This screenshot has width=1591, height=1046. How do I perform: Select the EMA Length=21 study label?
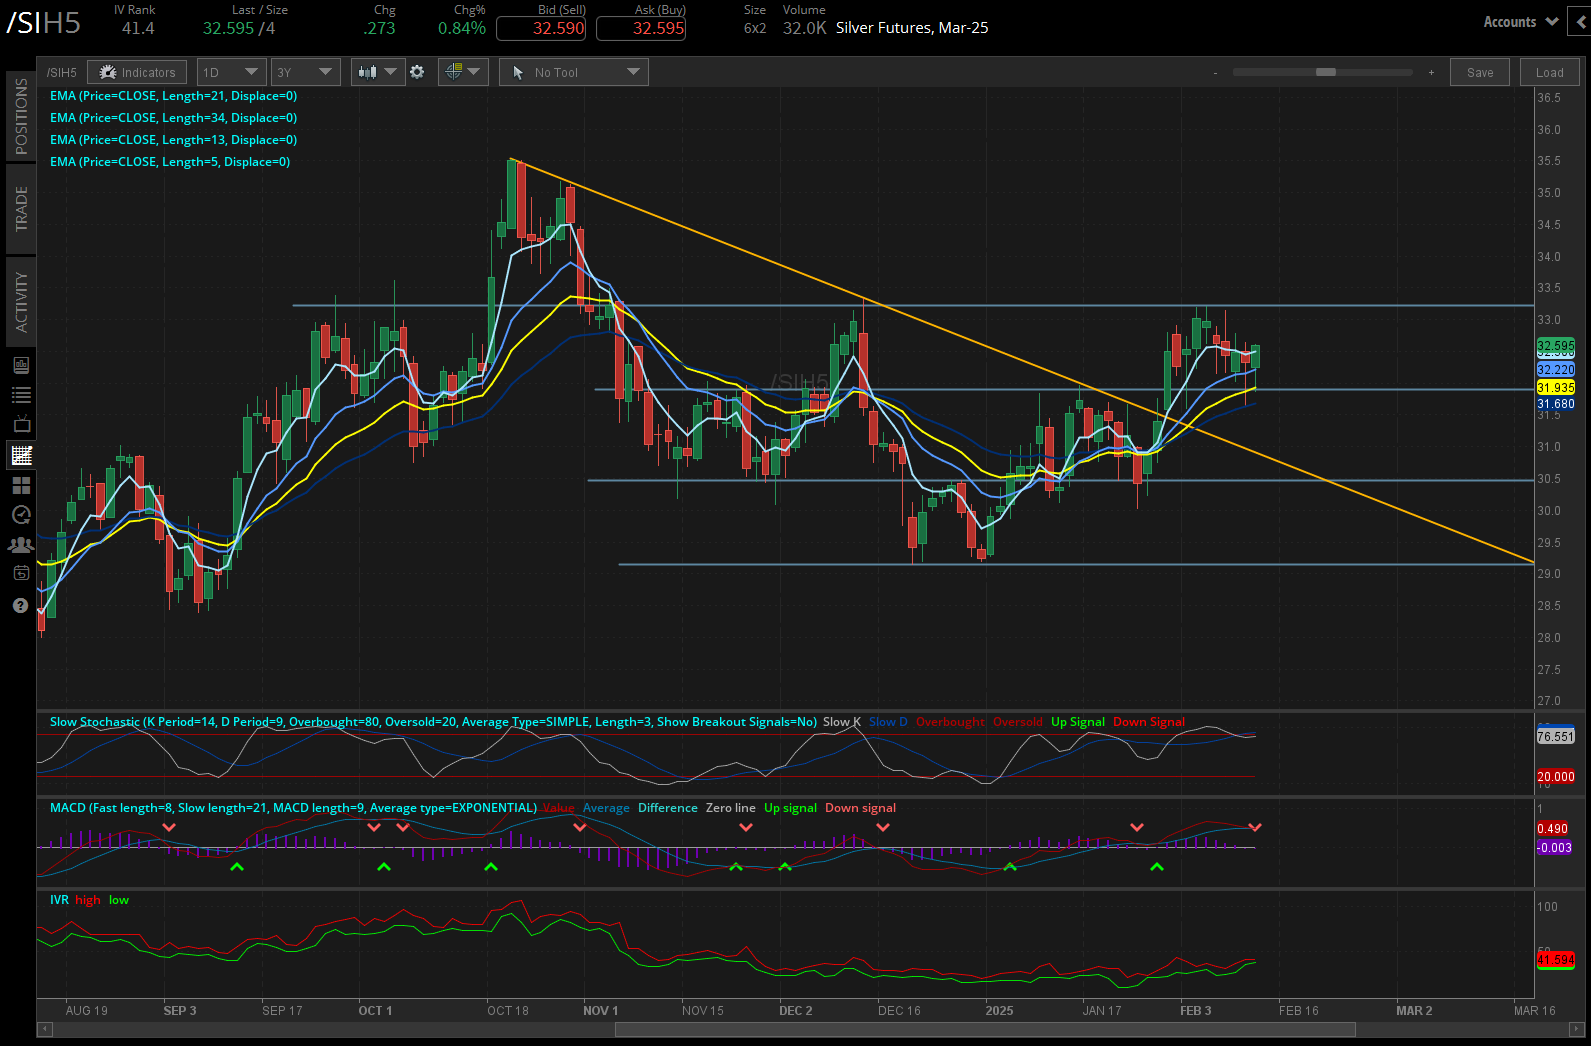174,96
